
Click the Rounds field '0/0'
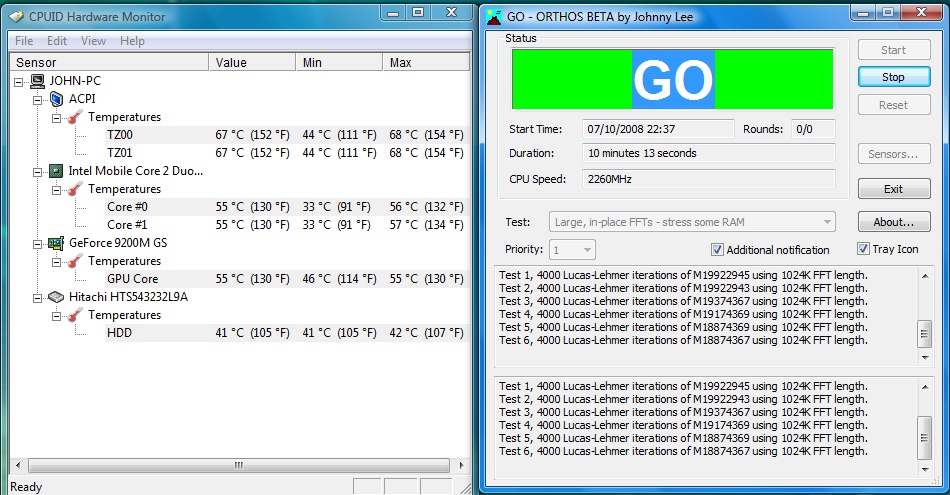coord(813,129)
